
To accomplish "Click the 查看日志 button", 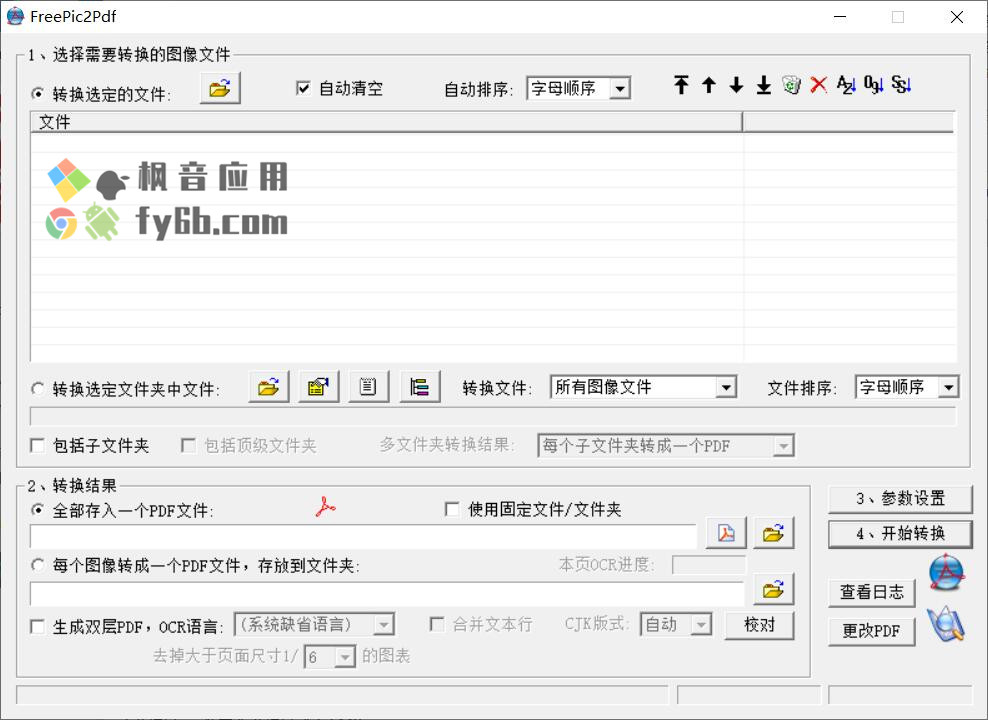I will coord(871,592).
